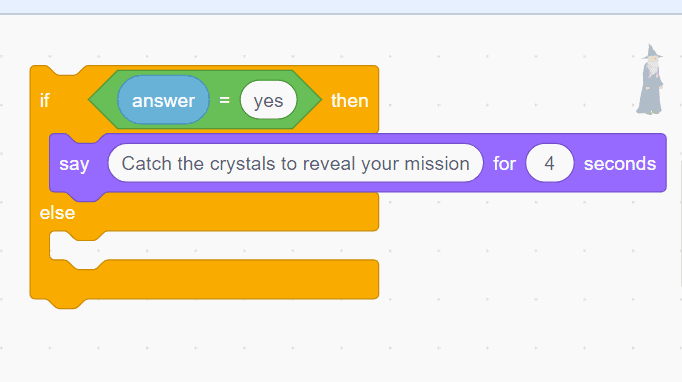Screen dimensions: 682x382
Task: Click the orange area right of the else label
Action: pyautogui.click(x=226, y=213)
